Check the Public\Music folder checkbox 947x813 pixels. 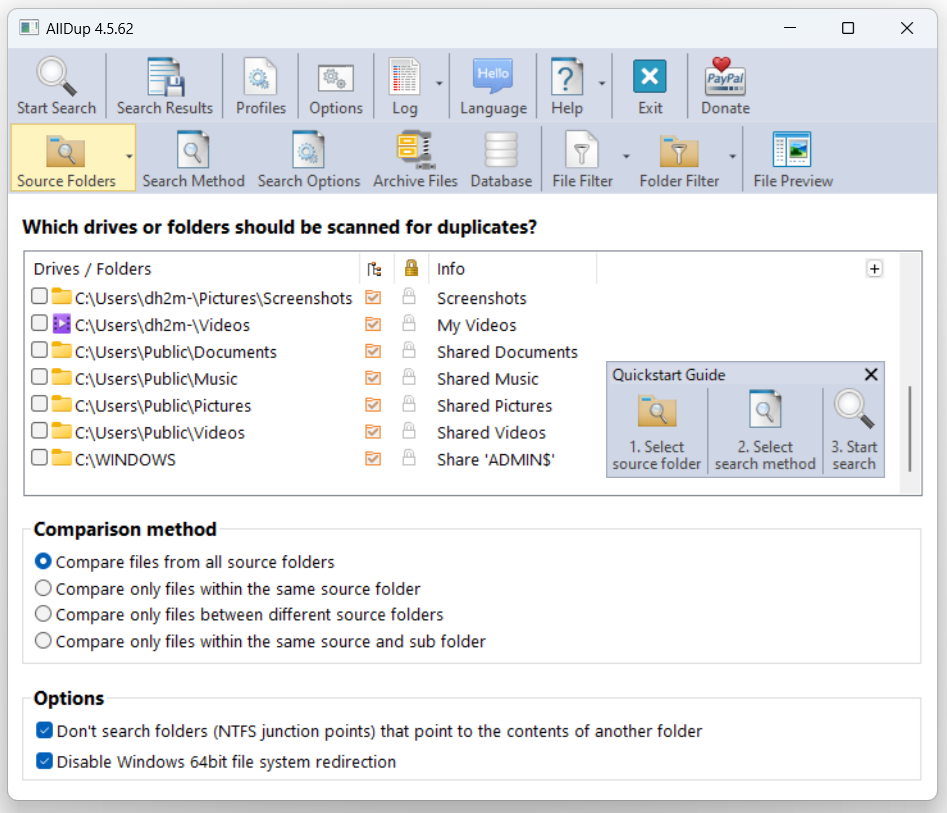pyautogui.click(x=39, y=377)
